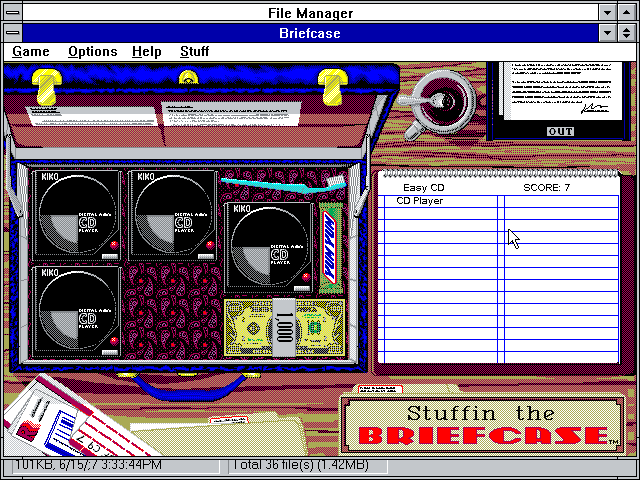Open the Game menu
The height and width of the screenshot is (480, 640).
(x=31, y=51)
